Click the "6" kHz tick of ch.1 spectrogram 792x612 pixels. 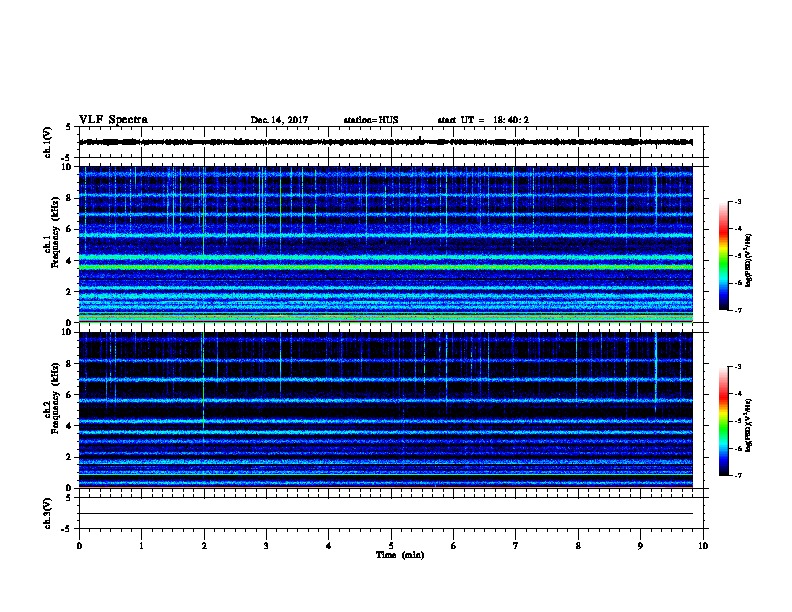coord(69,229)
